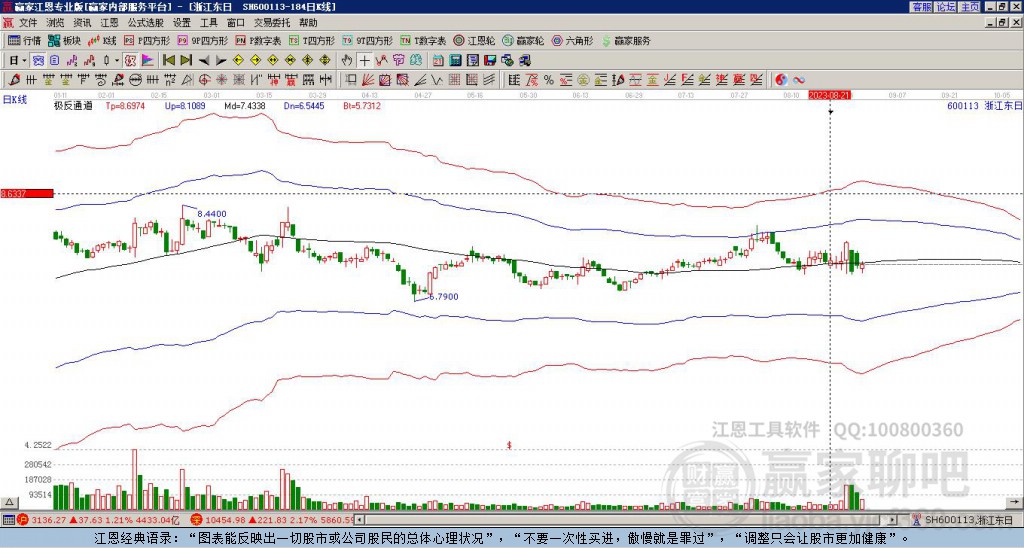Open the 交易委托 menu
1024x548 pixels.
tap(272, 23)
